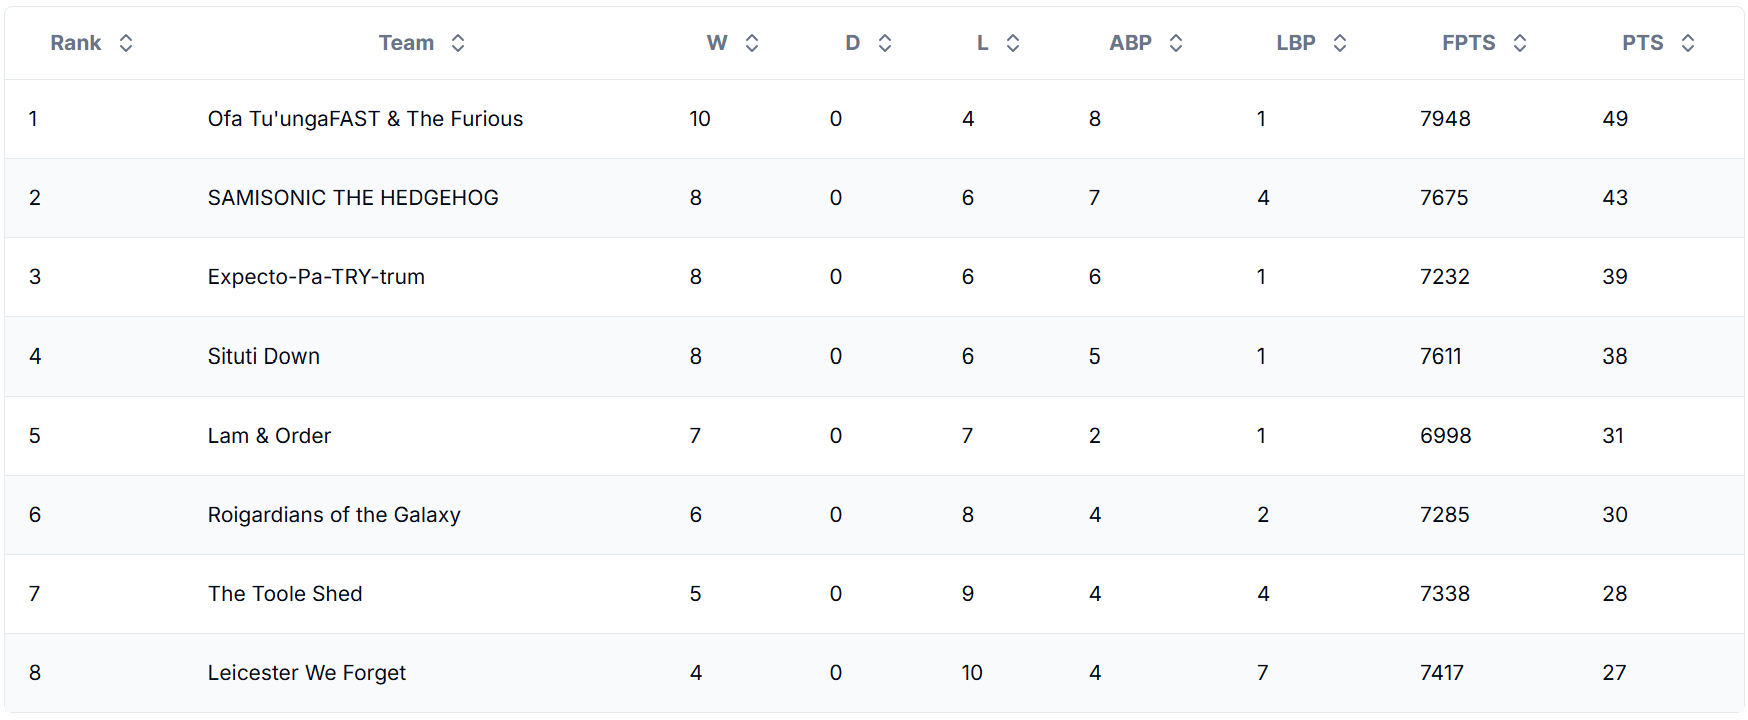Click the sort arrows beside PTS
This screenshot has width=1748, height=720.
click(1688, 43)
